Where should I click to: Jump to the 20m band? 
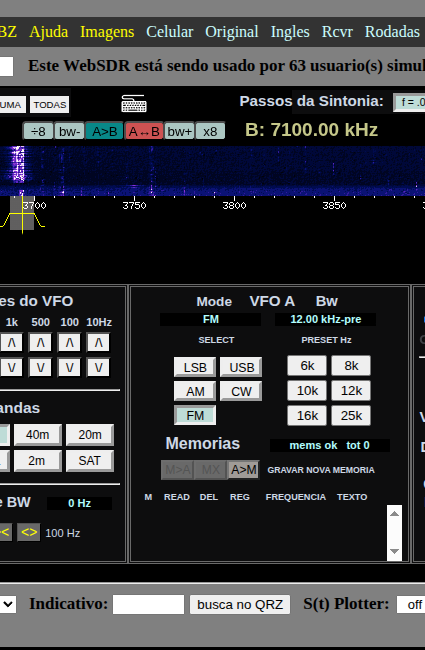[90, 434]
